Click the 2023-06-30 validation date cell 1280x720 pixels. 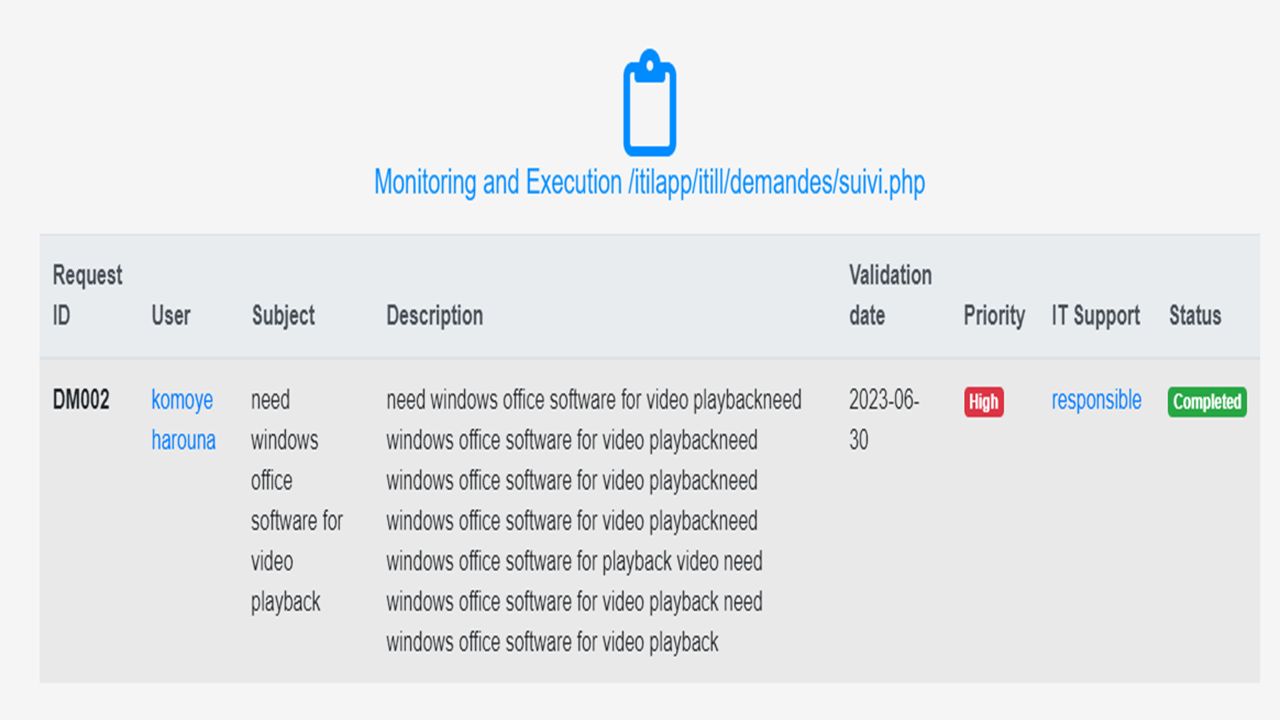[884, 420]
